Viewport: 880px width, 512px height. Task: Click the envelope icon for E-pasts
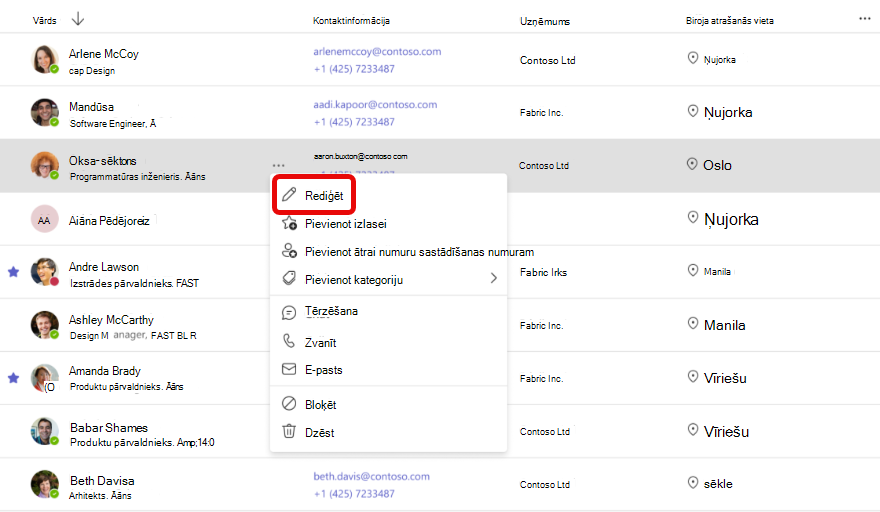tap(288, 369)
